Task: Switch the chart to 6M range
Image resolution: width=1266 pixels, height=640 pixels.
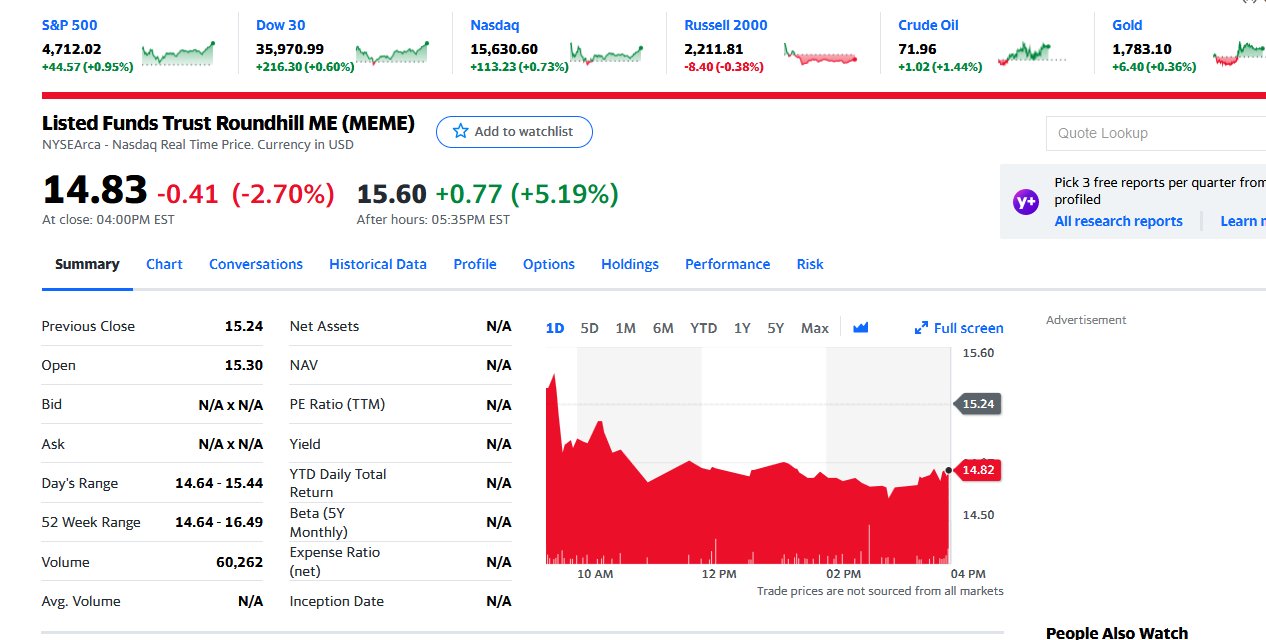Action: [663, 328]
